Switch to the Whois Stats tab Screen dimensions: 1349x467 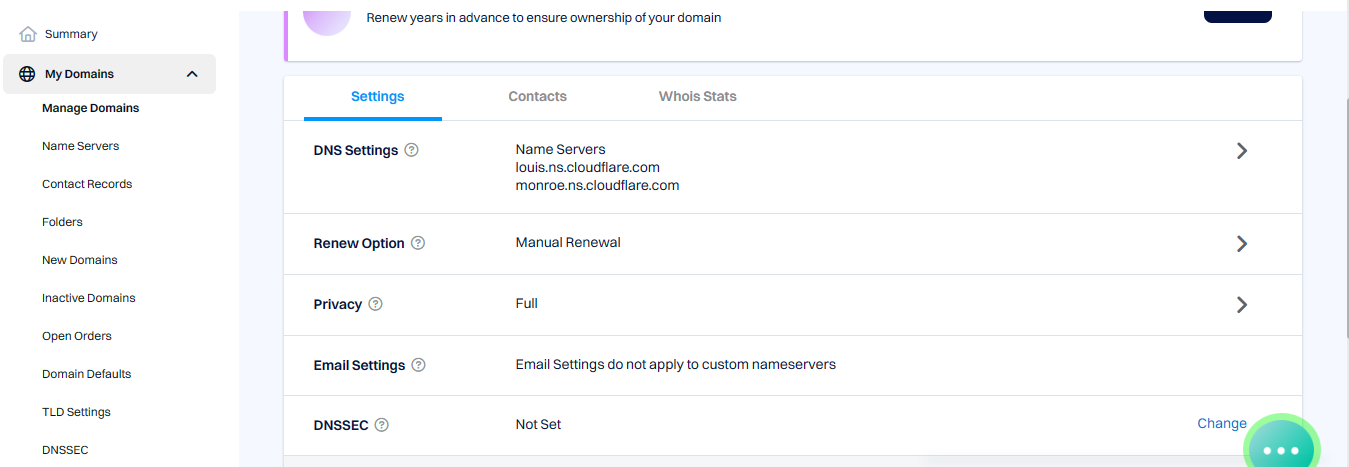pyautogui.click(x=697, y=97)
